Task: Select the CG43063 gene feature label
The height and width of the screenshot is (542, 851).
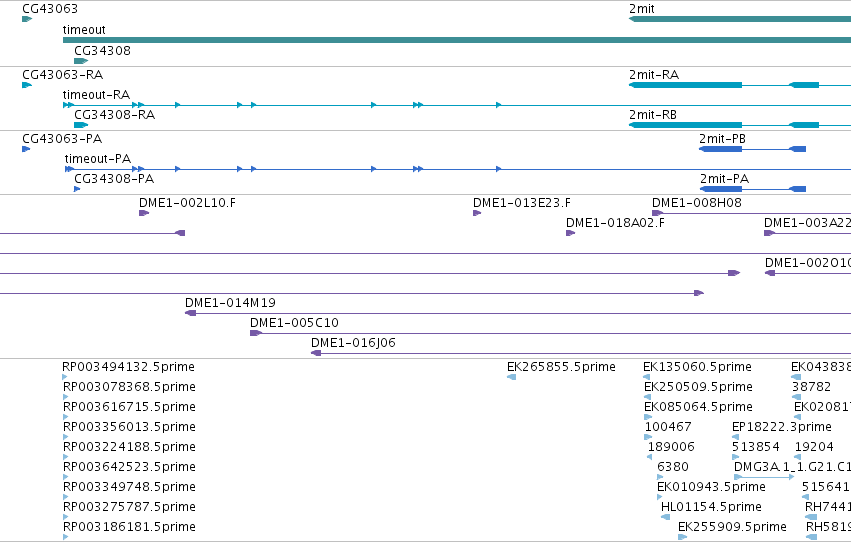Action: pyautogui.click(x=50, y=9)
